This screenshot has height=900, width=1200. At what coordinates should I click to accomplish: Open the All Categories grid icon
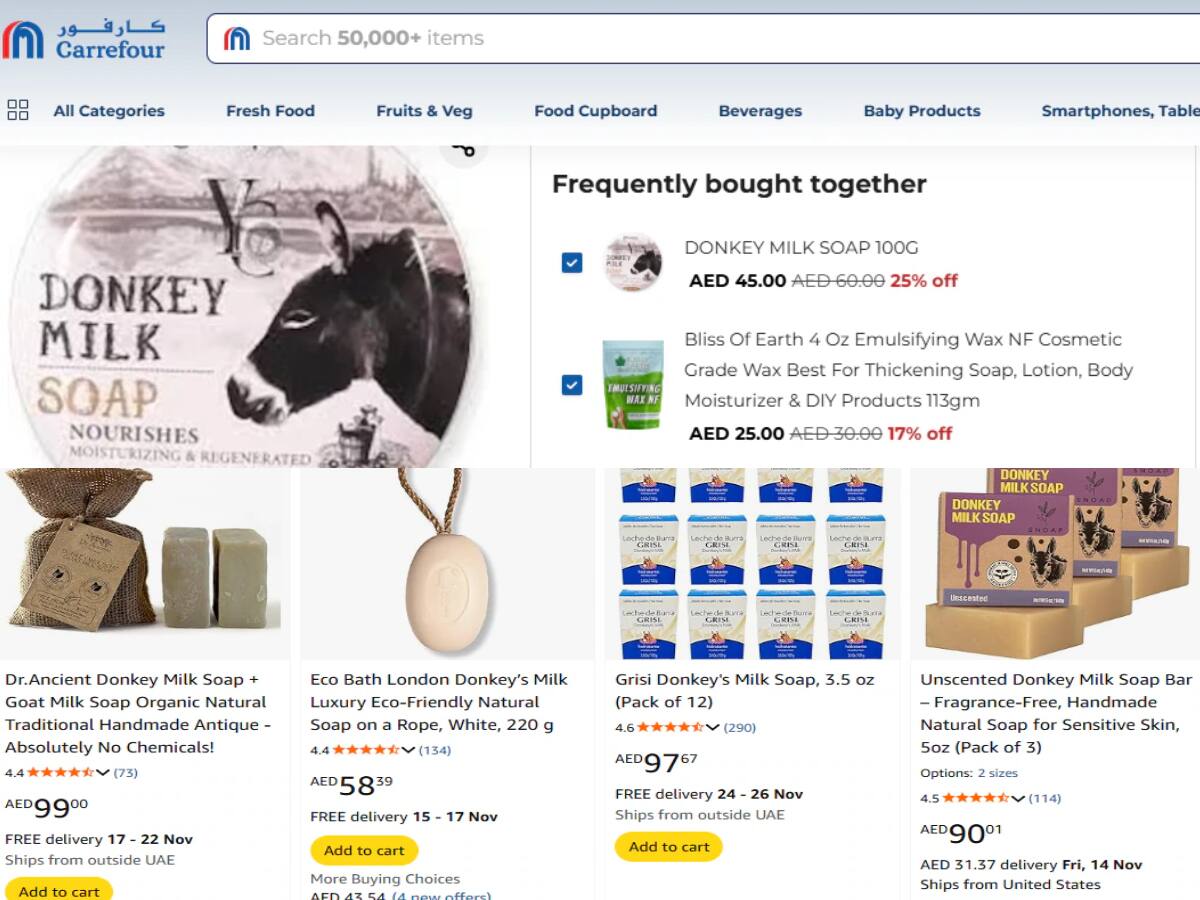point(17,110)
